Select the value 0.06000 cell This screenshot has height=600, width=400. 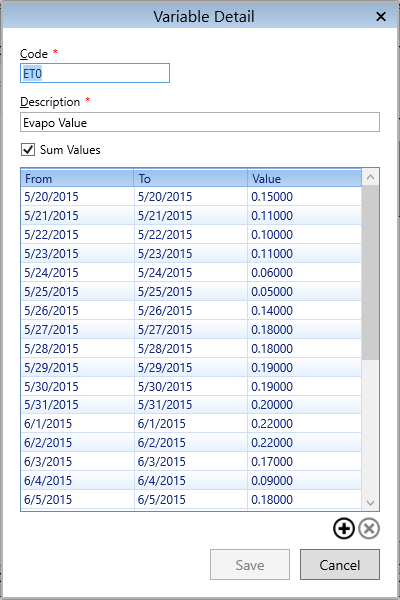click(304, 272)
